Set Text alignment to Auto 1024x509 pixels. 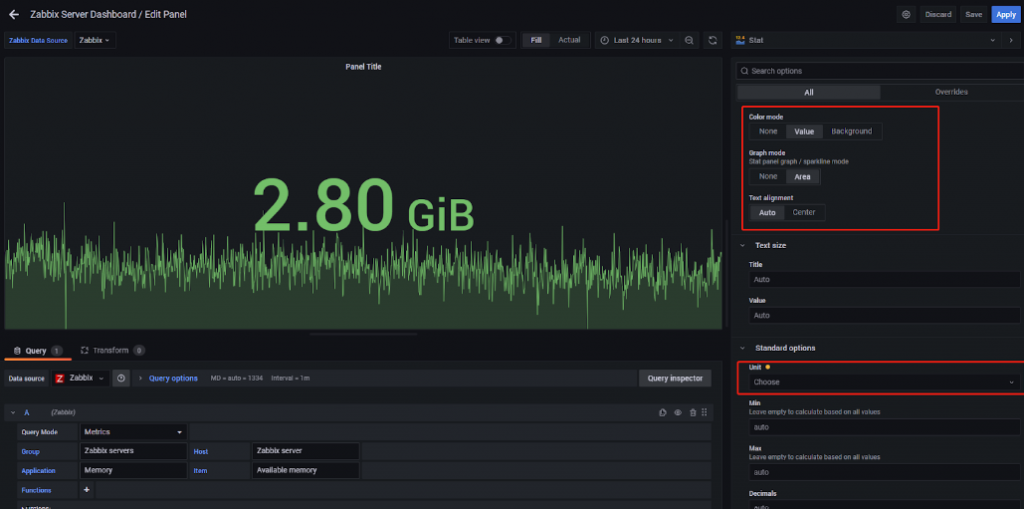point(767,212)
